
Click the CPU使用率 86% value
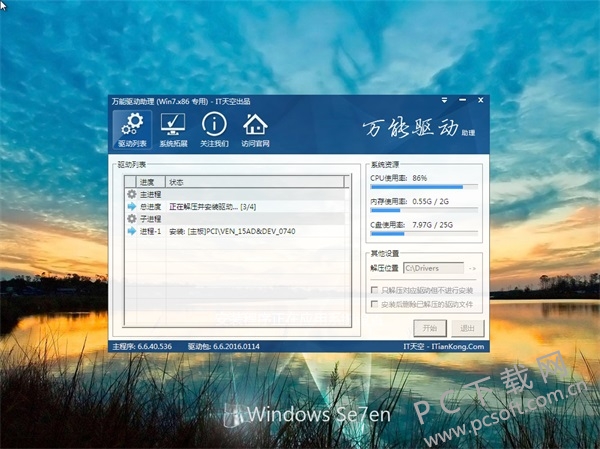coord(419,178)
